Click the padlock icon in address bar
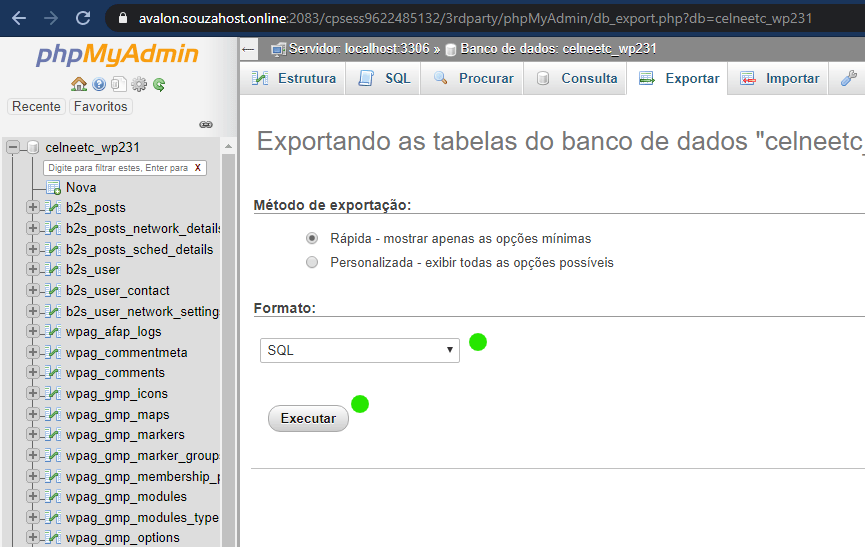The width and height of the screenshot is (865, 547). coord(123,18)
